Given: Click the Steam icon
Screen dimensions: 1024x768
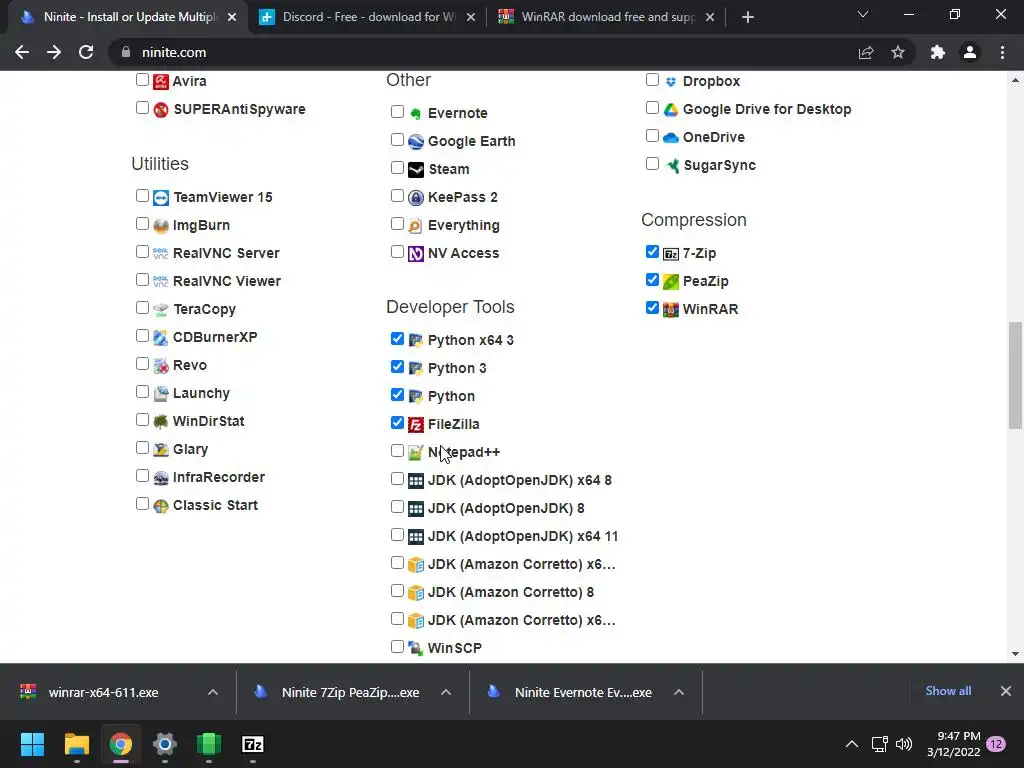Looking at the screenshot, I should [416, 170].
